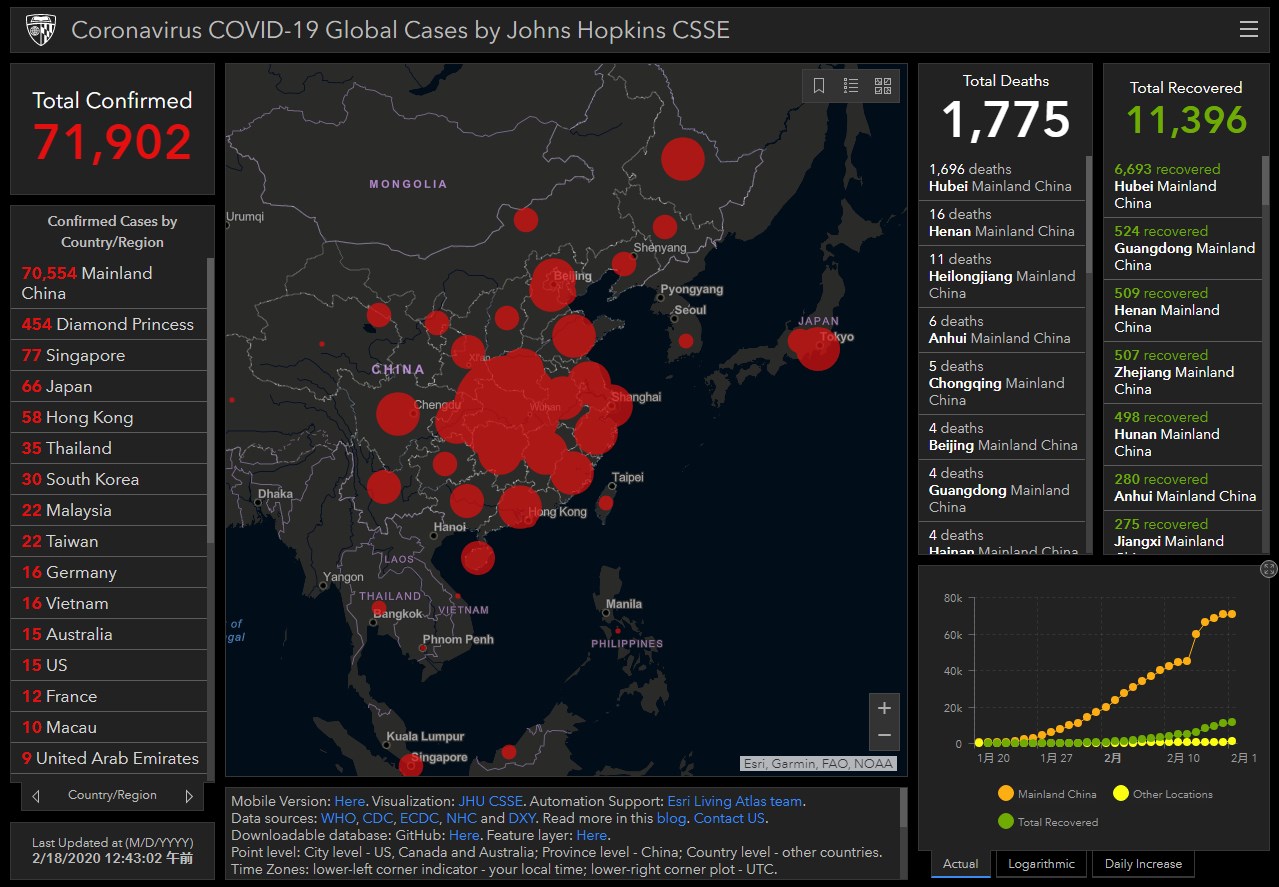Select the Country/Region list tab
The height and width of the screenshot is (887, 1279).
click(x=112, y=796)
